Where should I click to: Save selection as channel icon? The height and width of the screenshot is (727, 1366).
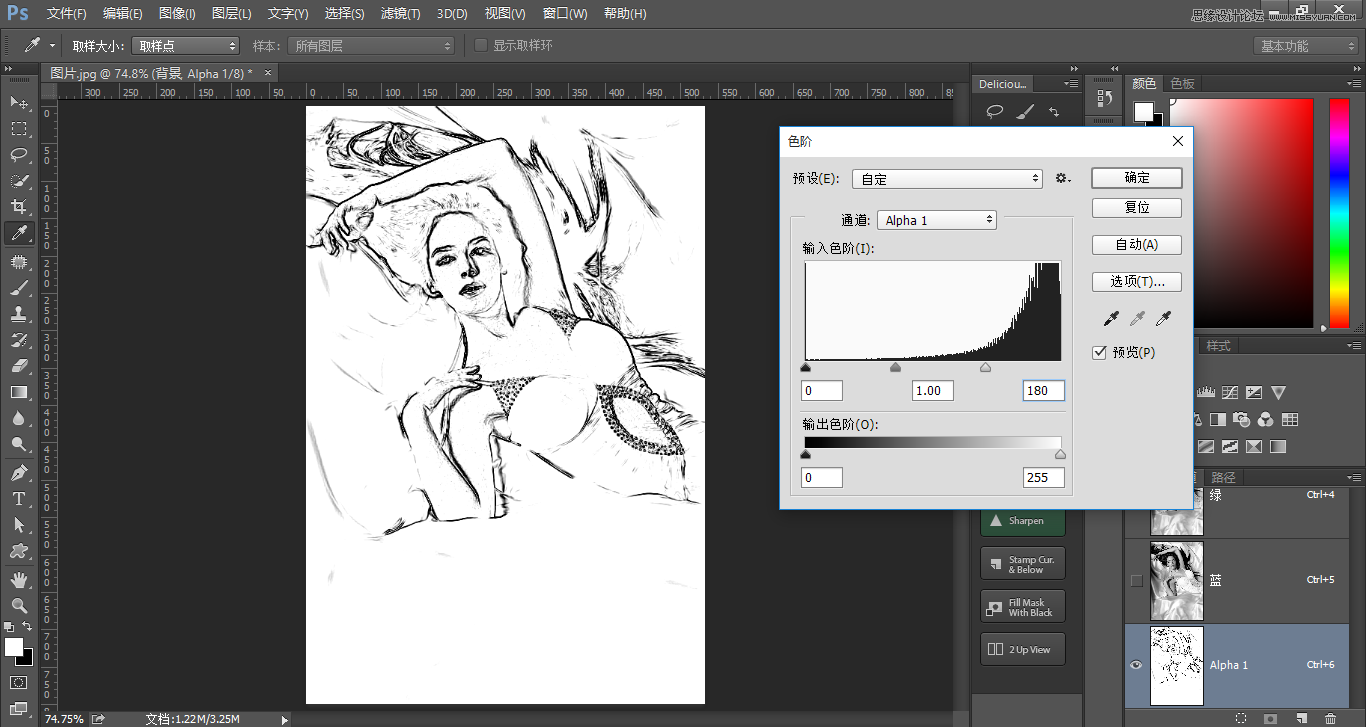pyautogui.click(x=1270, y=718)
